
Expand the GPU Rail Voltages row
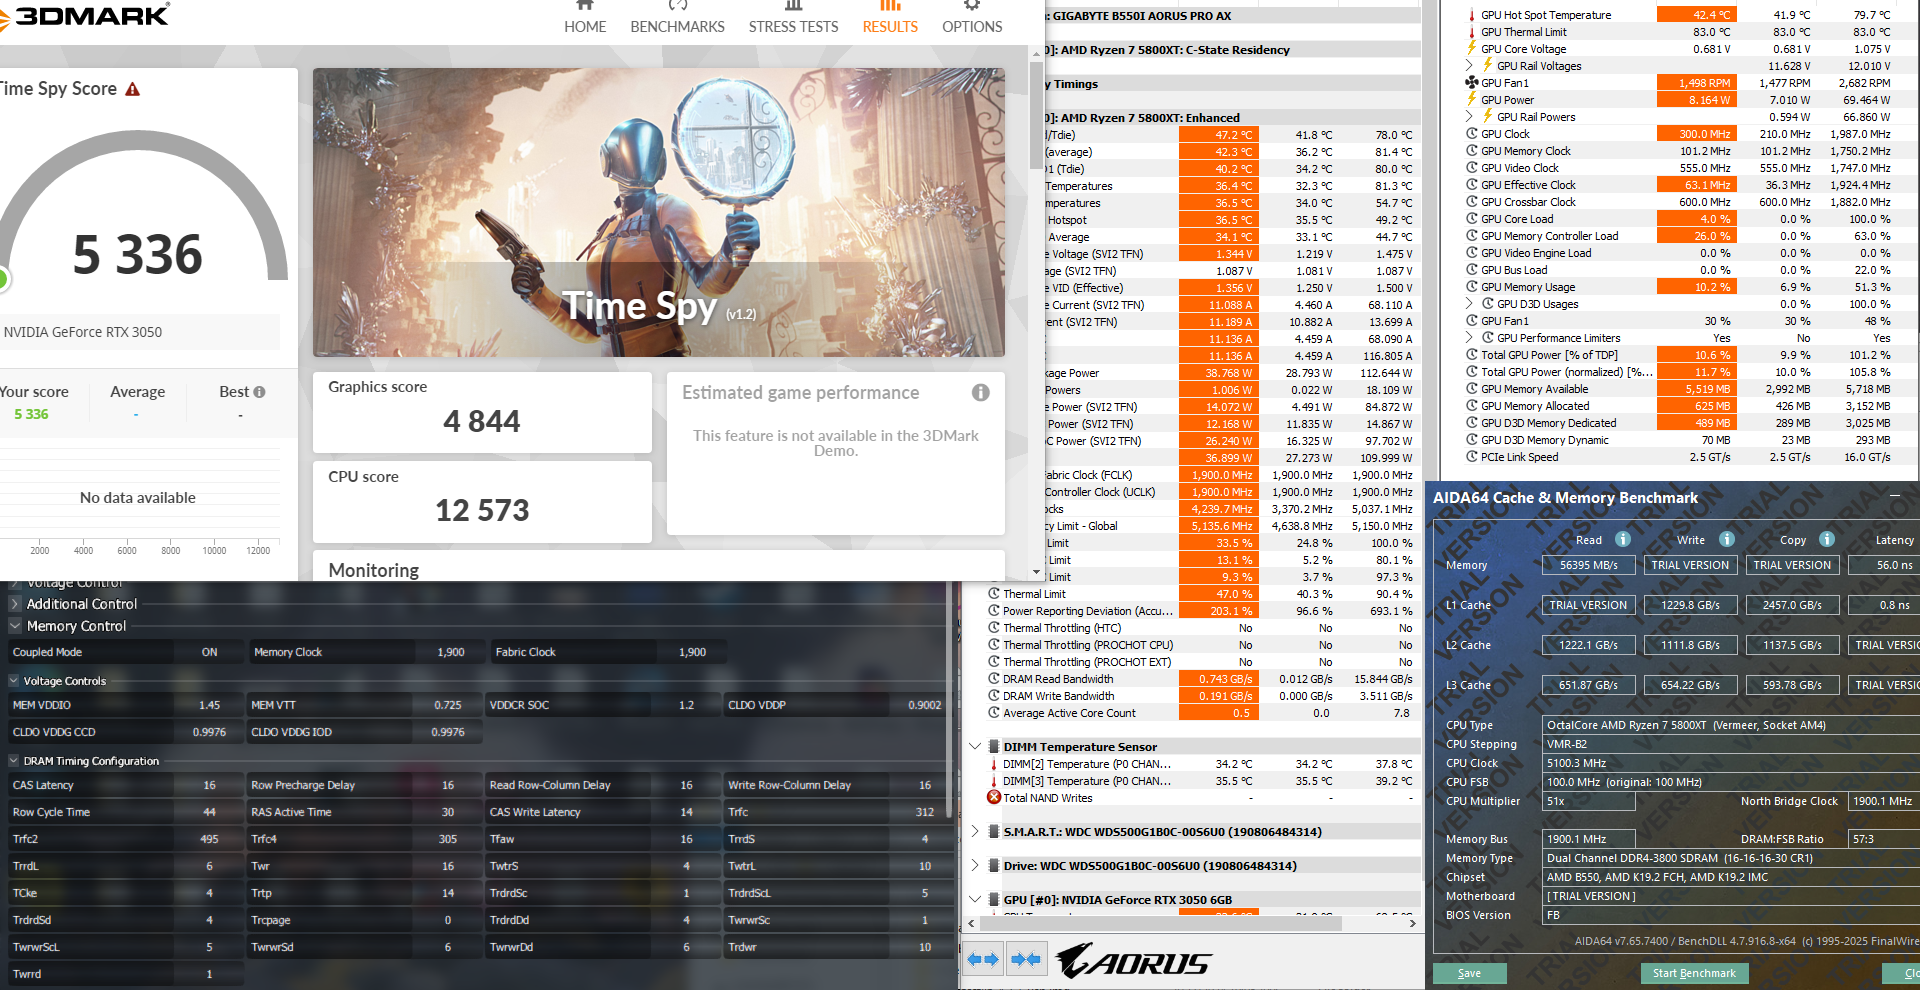(1470, 66)
